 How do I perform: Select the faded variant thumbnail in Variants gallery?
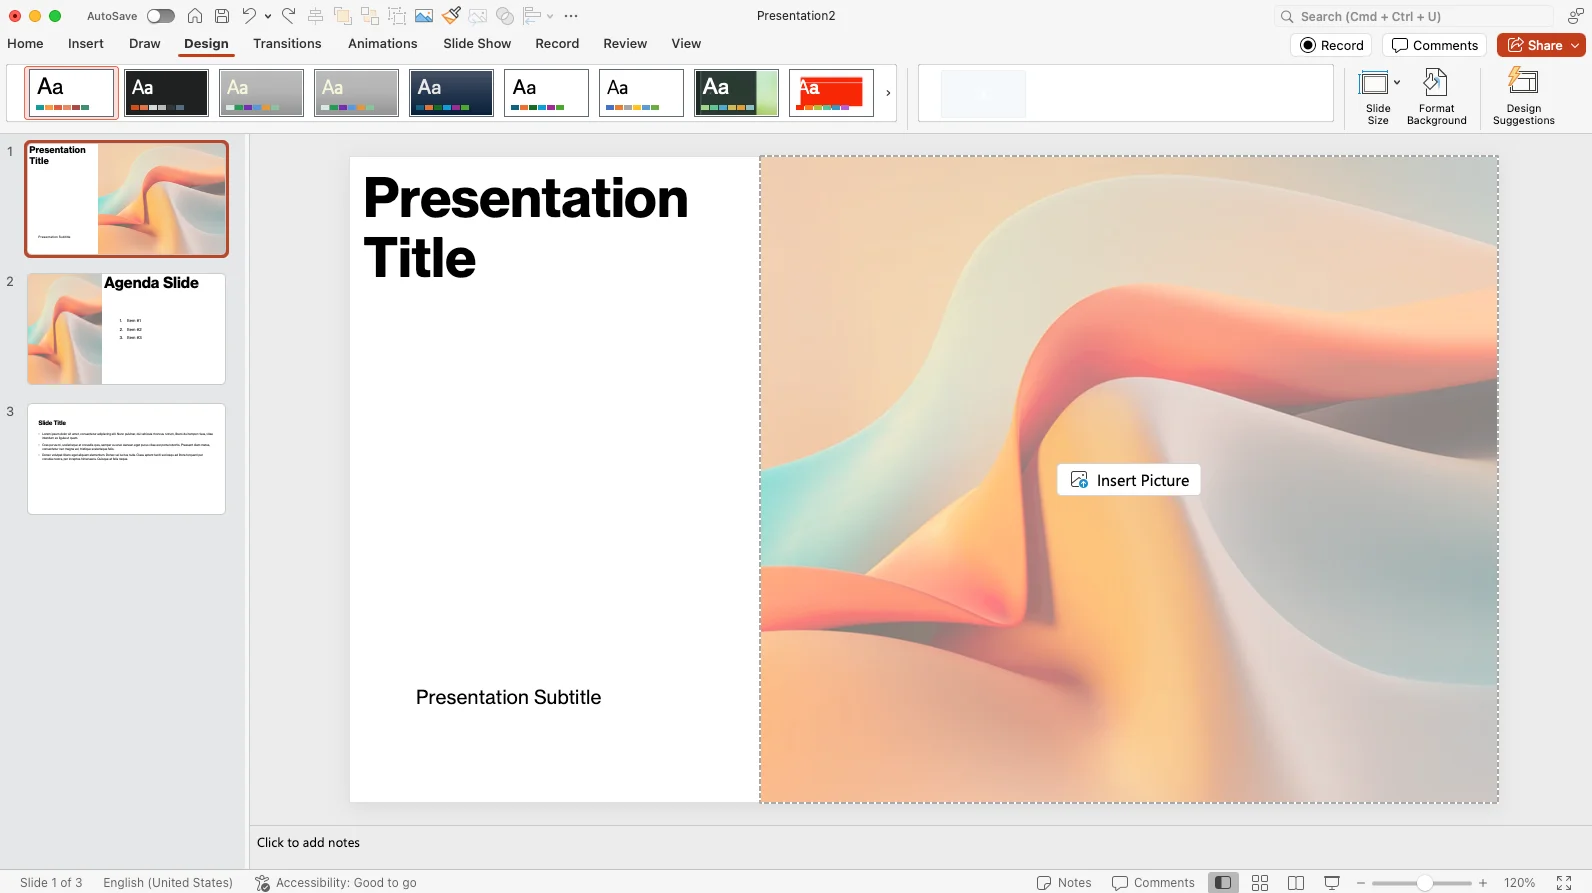point(983,93)
